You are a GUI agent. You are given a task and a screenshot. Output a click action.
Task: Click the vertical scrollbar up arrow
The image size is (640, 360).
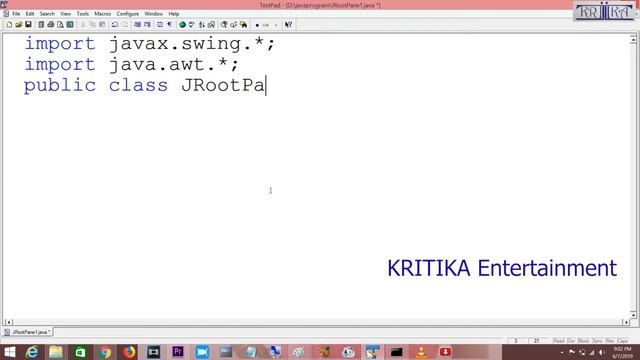pyautogui.click(x=633, y=40)
